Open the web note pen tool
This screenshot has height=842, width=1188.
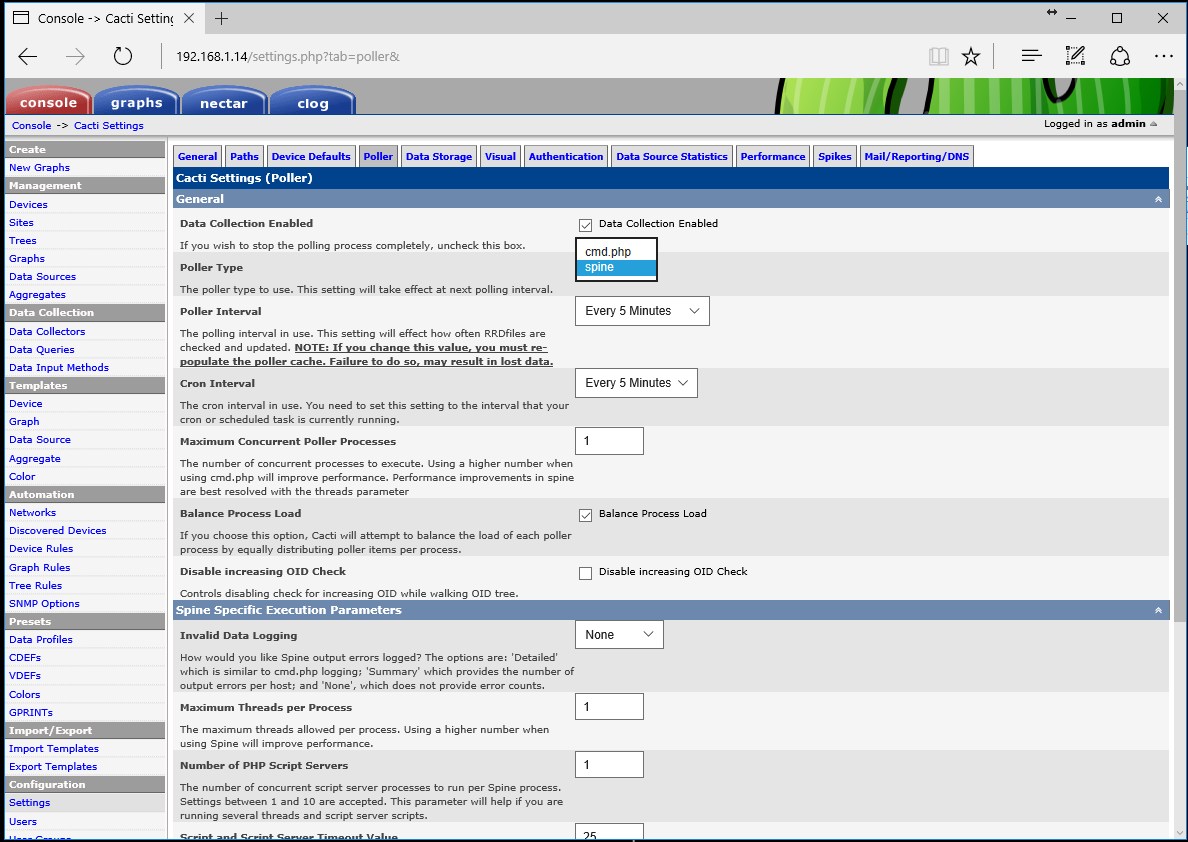(x=1075, y=56)
